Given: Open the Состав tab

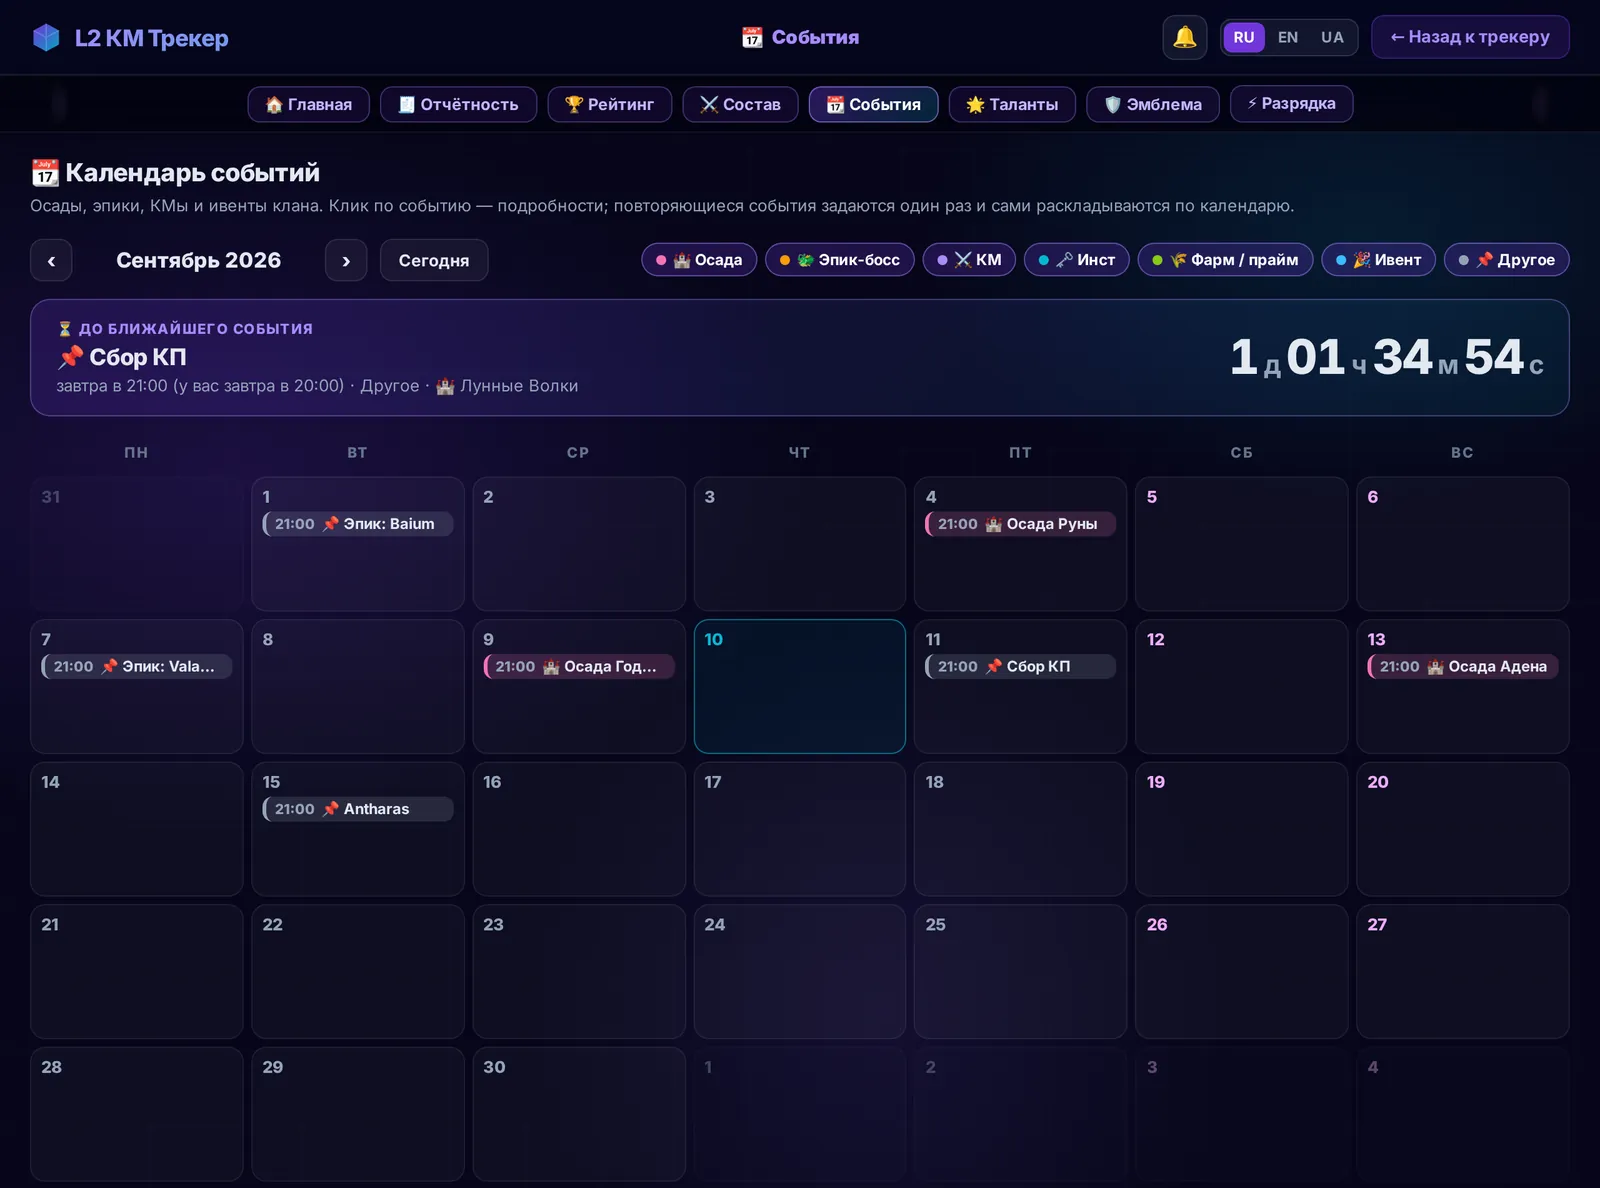Looking at the screenshot, I should pyautogui.click(x=740, y=104).
